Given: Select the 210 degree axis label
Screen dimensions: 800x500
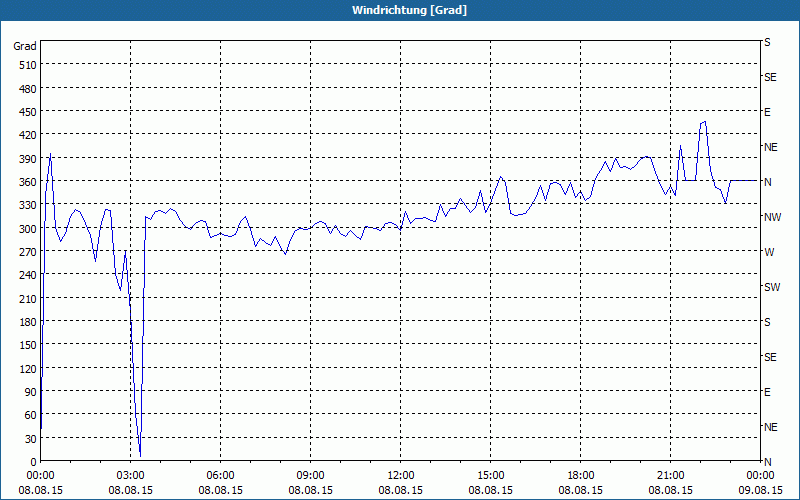Looking at the screenshot, I should (x=29, y=298).
